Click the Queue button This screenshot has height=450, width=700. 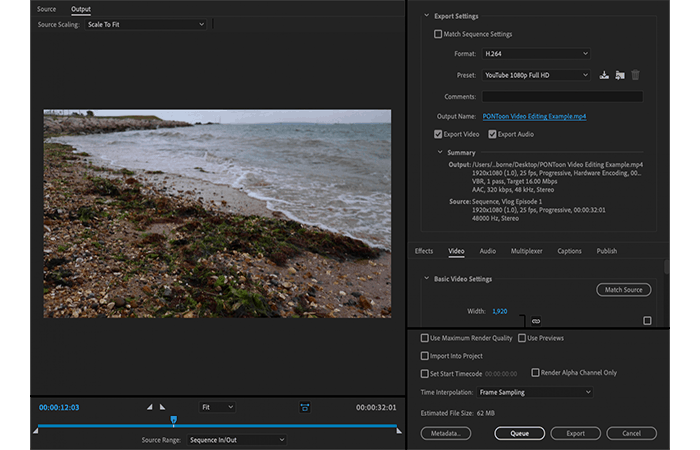(520, 433)
